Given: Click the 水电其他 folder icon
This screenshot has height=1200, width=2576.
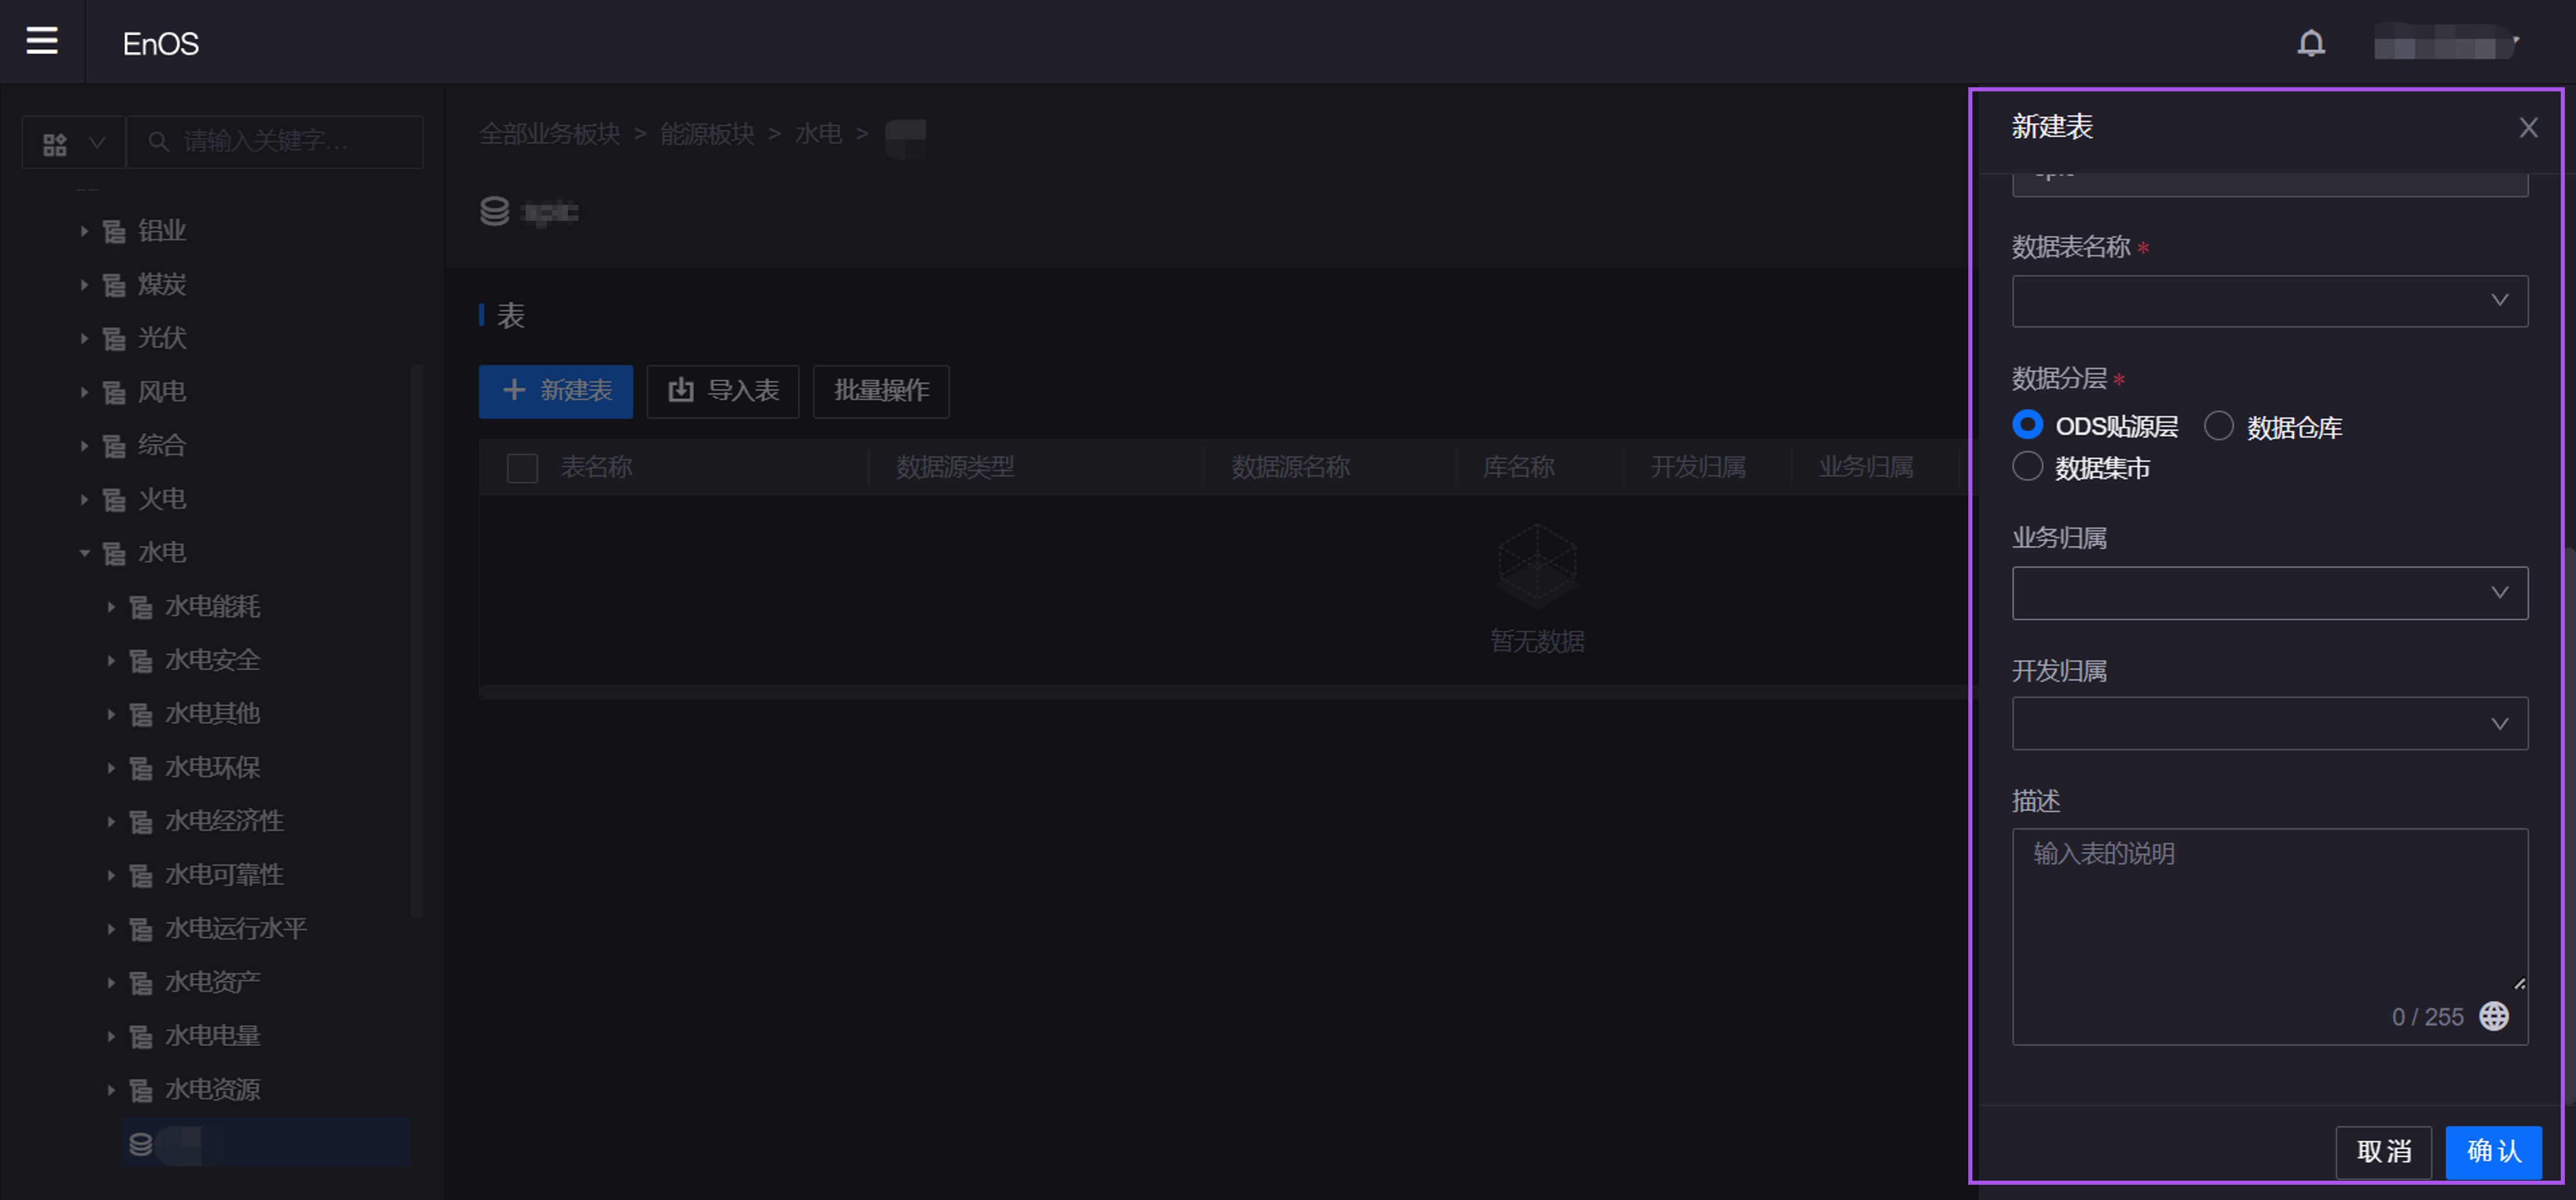Looking at the screenshot, I should [x=141, y=715].
